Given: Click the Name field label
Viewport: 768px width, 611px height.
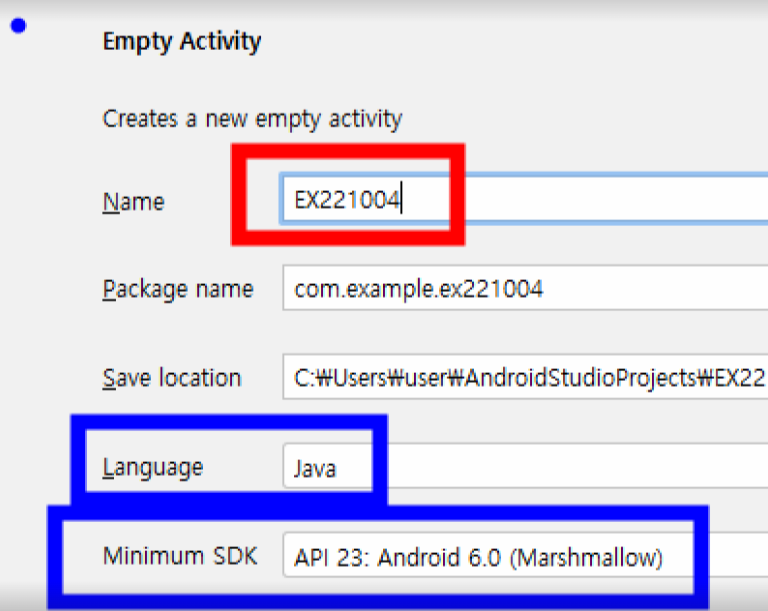Looking at the screenshot, I should pyautogui.click(x=133, y=201).
